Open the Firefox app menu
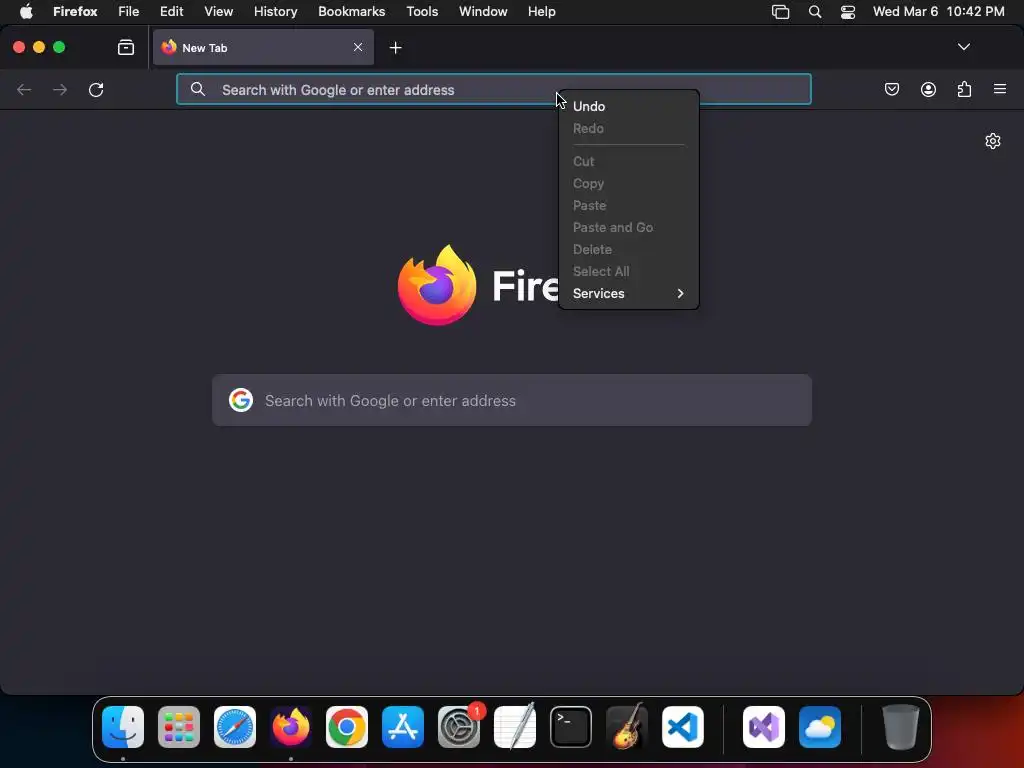Viewport: 1024px width, 768px height. pyautogui.click(x=75, y=12)
